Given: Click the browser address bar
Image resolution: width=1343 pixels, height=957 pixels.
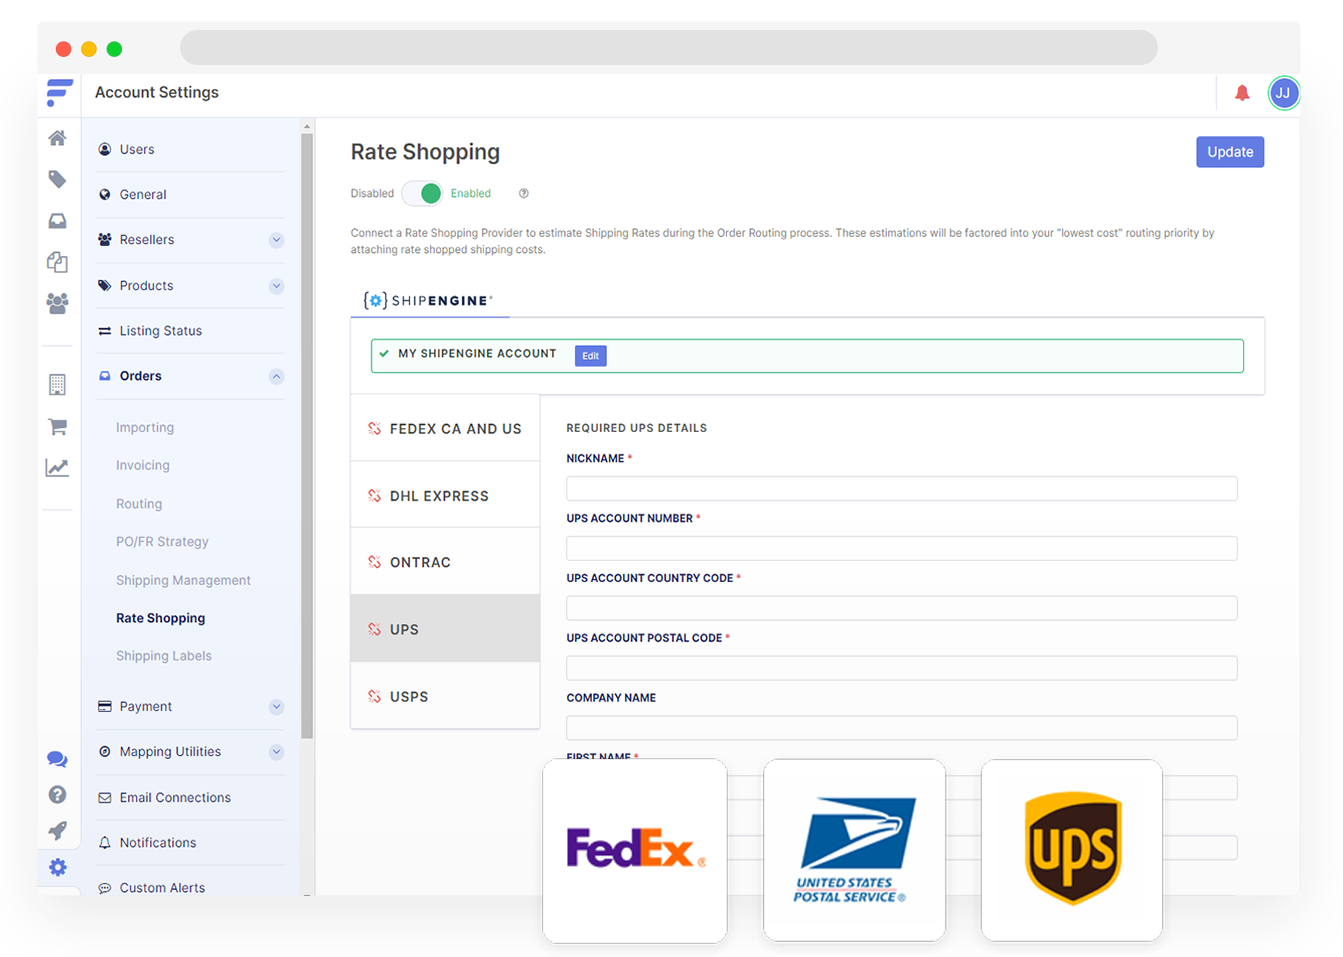Looking at the screenshot, I should (x=669, y=47).
